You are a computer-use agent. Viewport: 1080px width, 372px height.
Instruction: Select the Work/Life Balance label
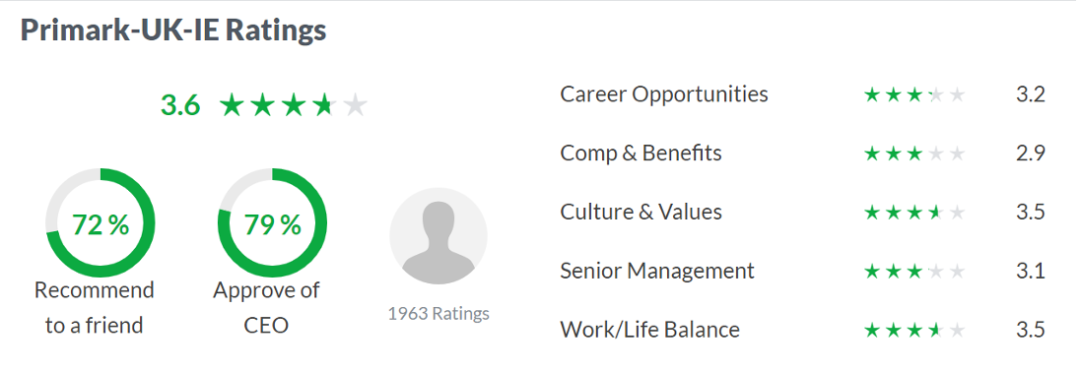[x=650, y=330]
